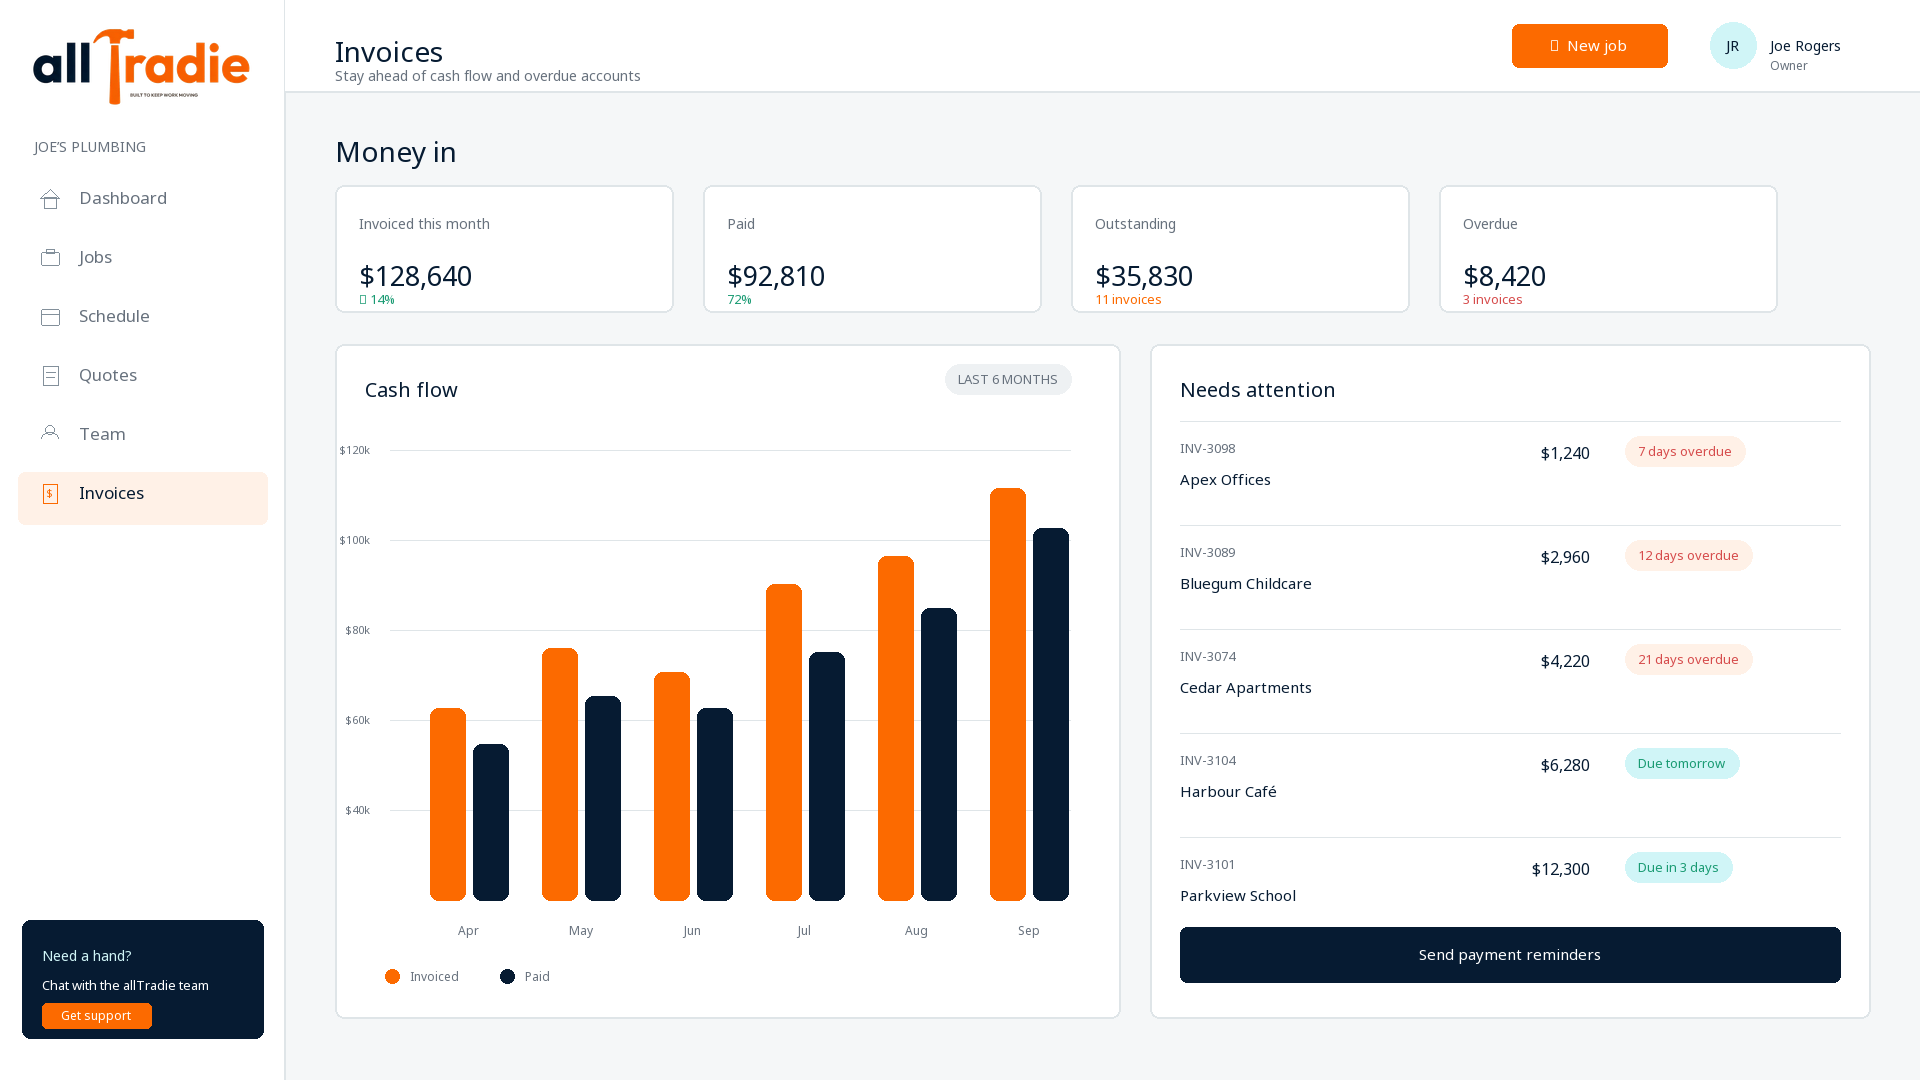Click the Jobs briefcase icon
Viewport: 1920px width, 1080px height.
pos(51,258)
